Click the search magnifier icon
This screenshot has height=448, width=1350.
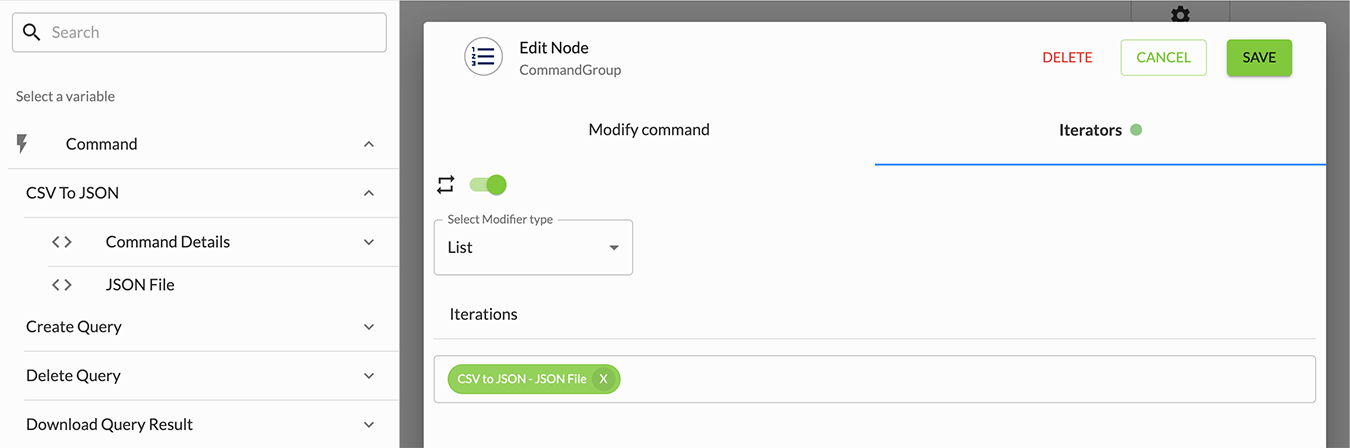click(x=31, y=32)
